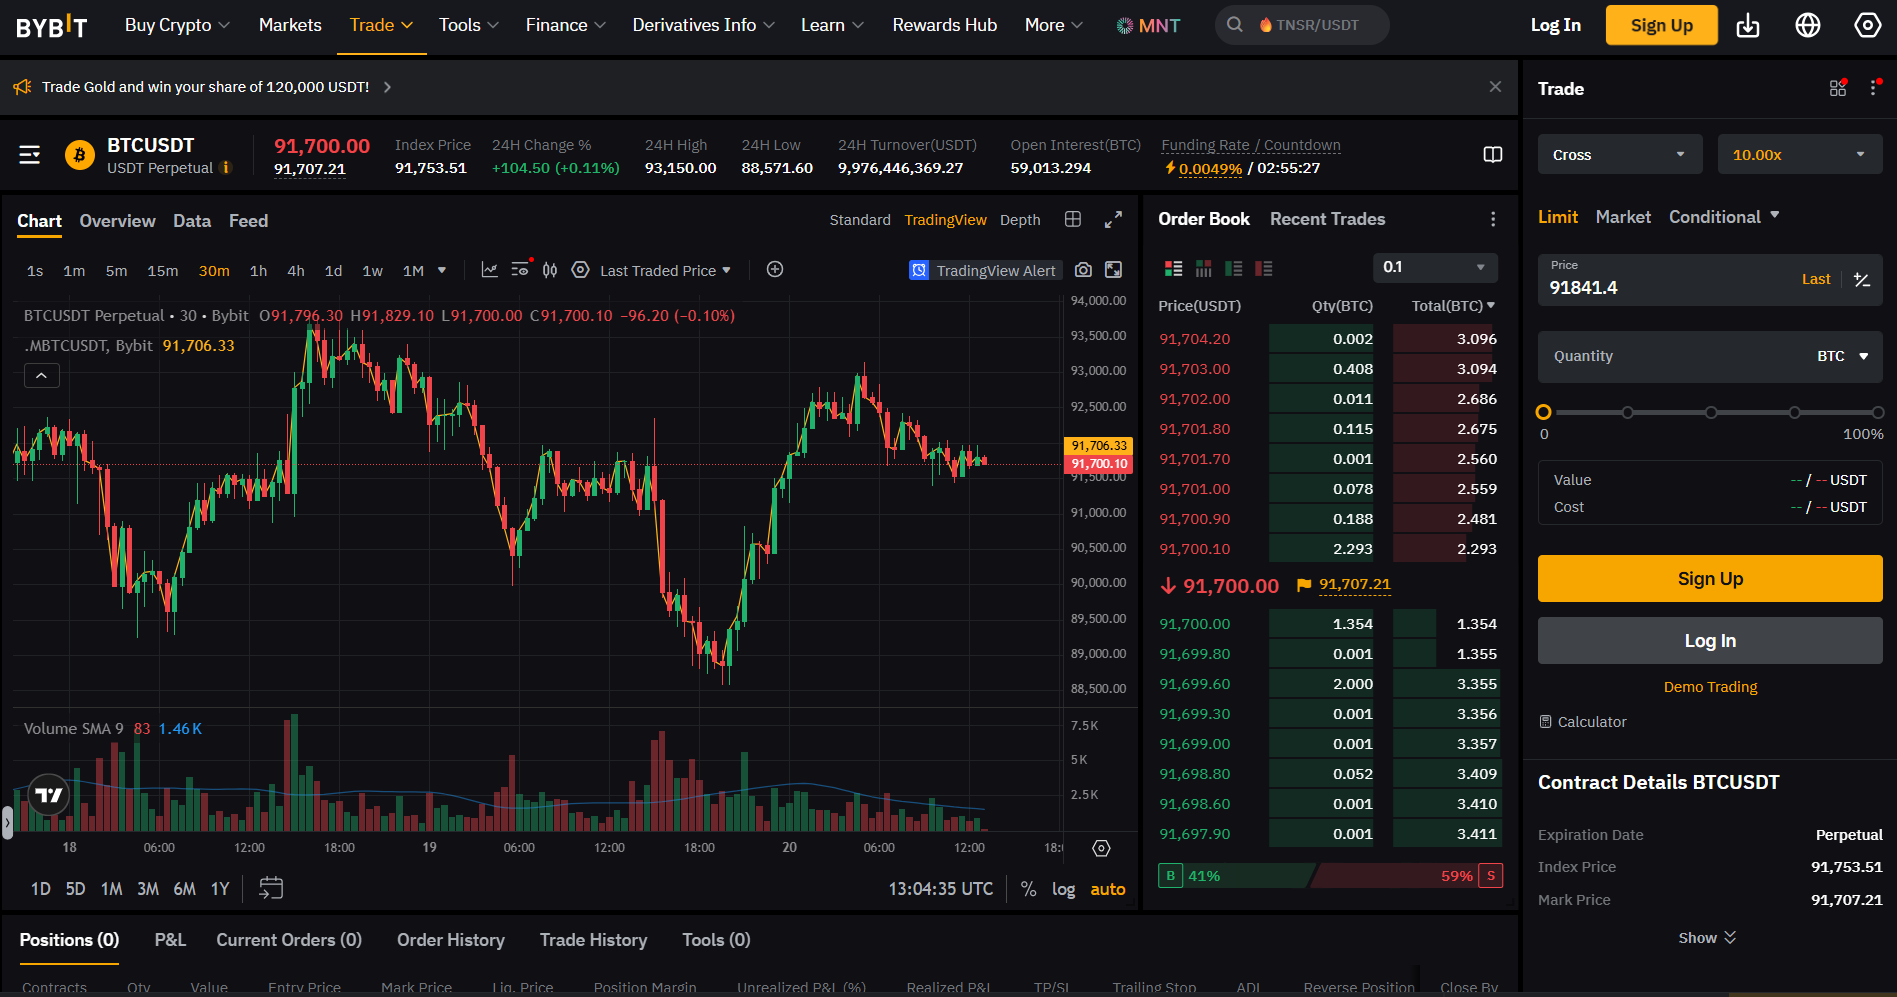Enable auto scaling on the chart
The image size is (1897, 997).
(1107, 889)
